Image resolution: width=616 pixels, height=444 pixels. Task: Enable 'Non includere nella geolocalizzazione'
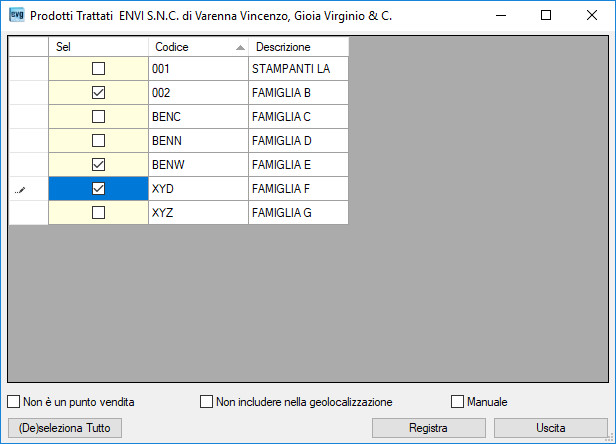[x=206, y=402]
